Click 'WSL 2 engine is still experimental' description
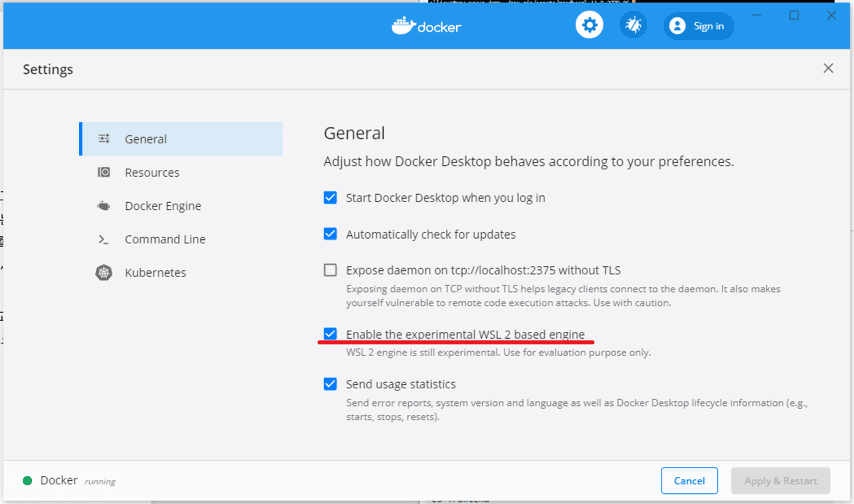Screen dimensions: 854x504 [498, 353]
